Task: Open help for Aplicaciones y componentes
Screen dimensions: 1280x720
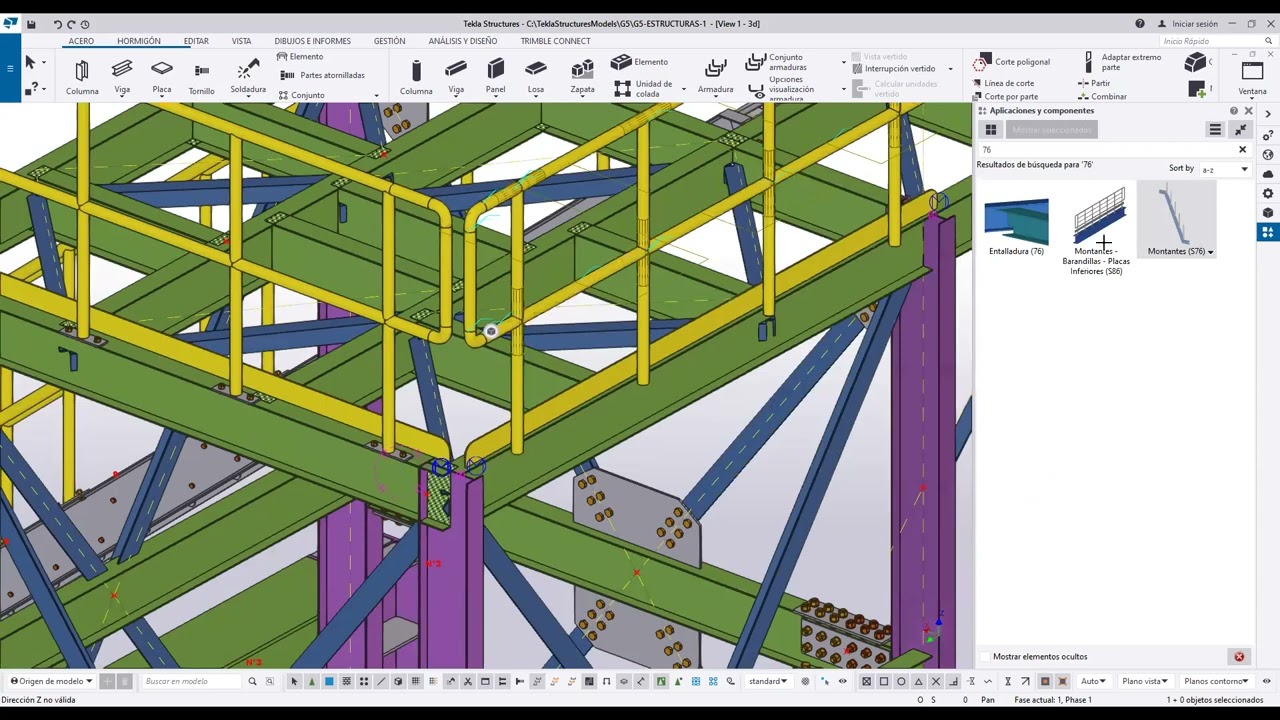Action: (1234, 111)
